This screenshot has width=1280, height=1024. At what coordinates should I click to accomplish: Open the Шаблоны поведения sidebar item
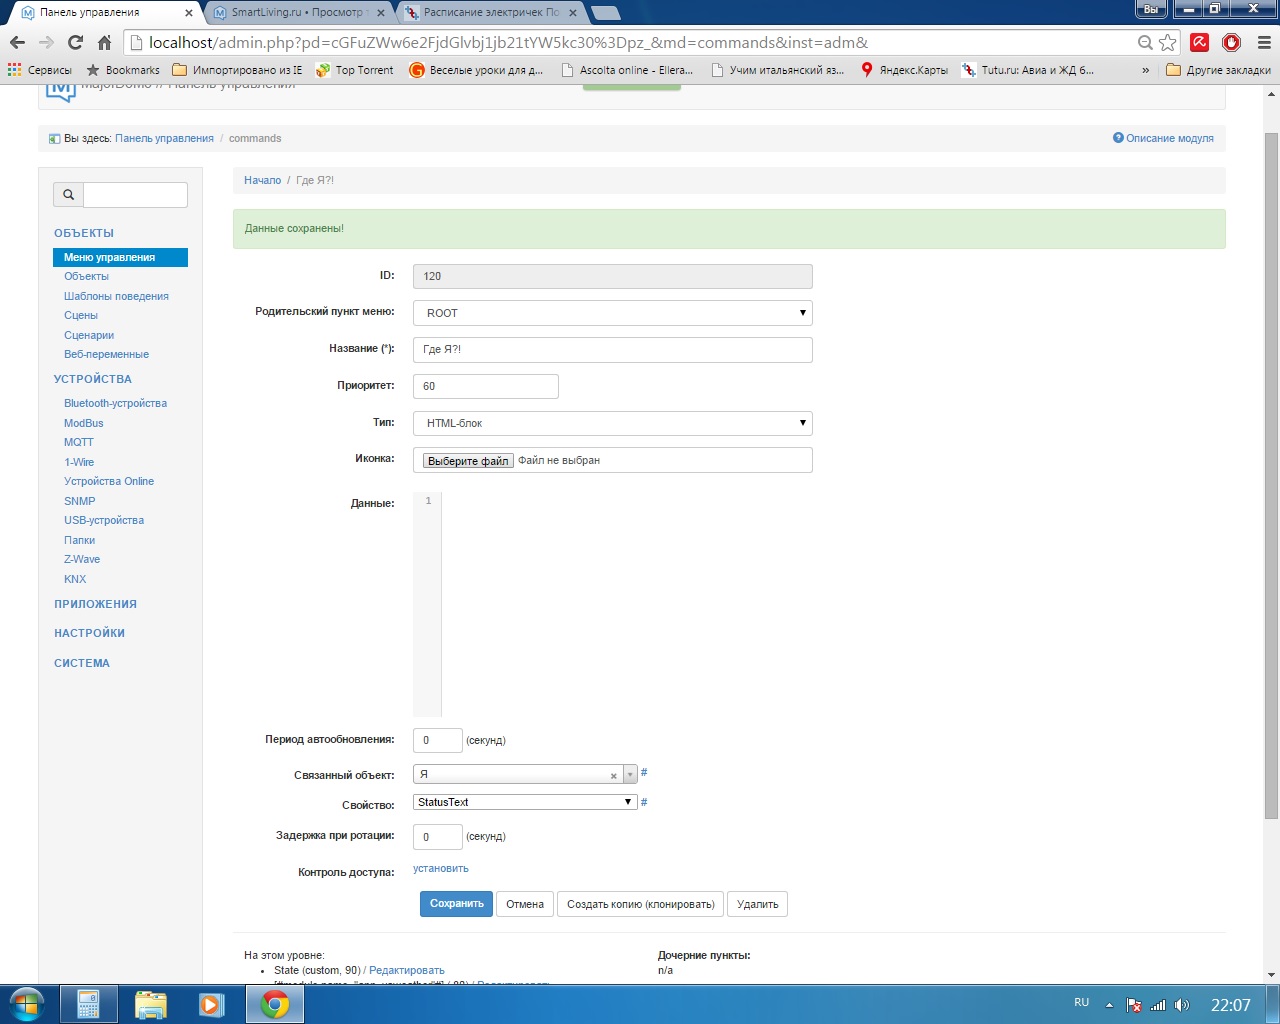tap(116, 296)
